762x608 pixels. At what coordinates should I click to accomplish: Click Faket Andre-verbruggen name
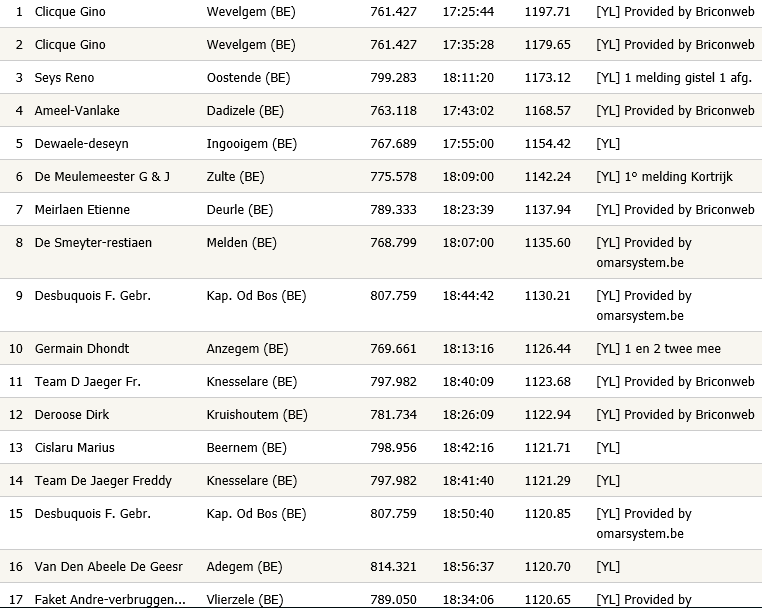[110, 600]
